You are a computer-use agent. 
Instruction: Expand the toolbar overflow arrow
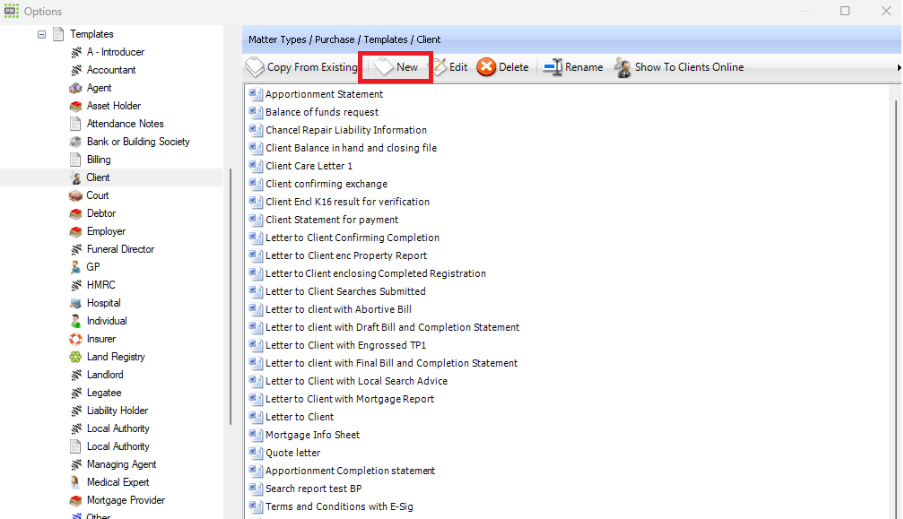(x=898, y=67)
